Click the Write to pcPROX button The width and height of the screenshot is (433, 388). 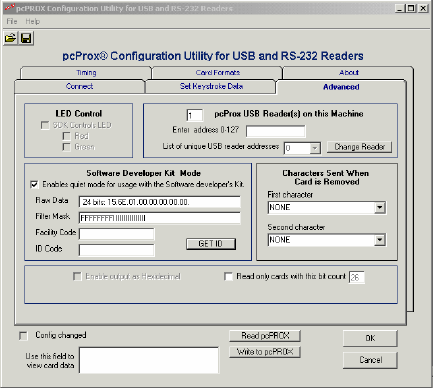coord(265,352)
